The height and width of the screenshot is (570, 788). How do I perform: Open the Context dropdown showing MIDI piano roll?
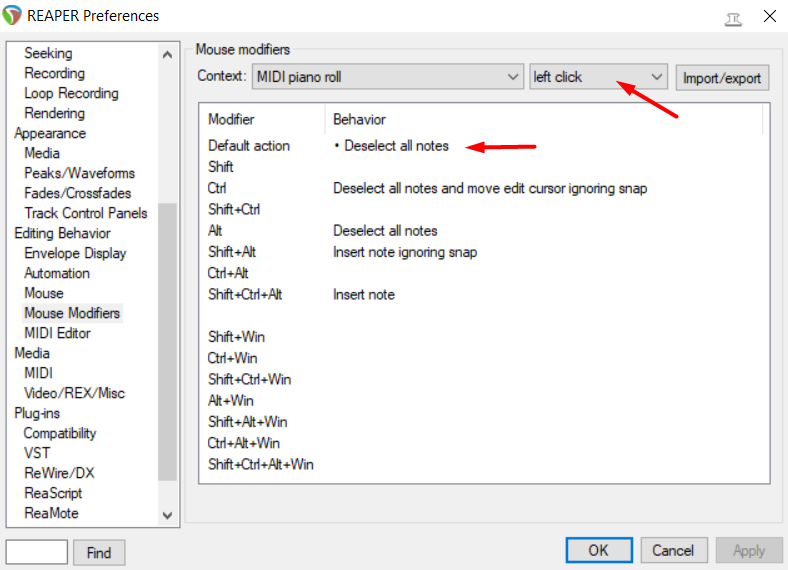tap(387, 77)
